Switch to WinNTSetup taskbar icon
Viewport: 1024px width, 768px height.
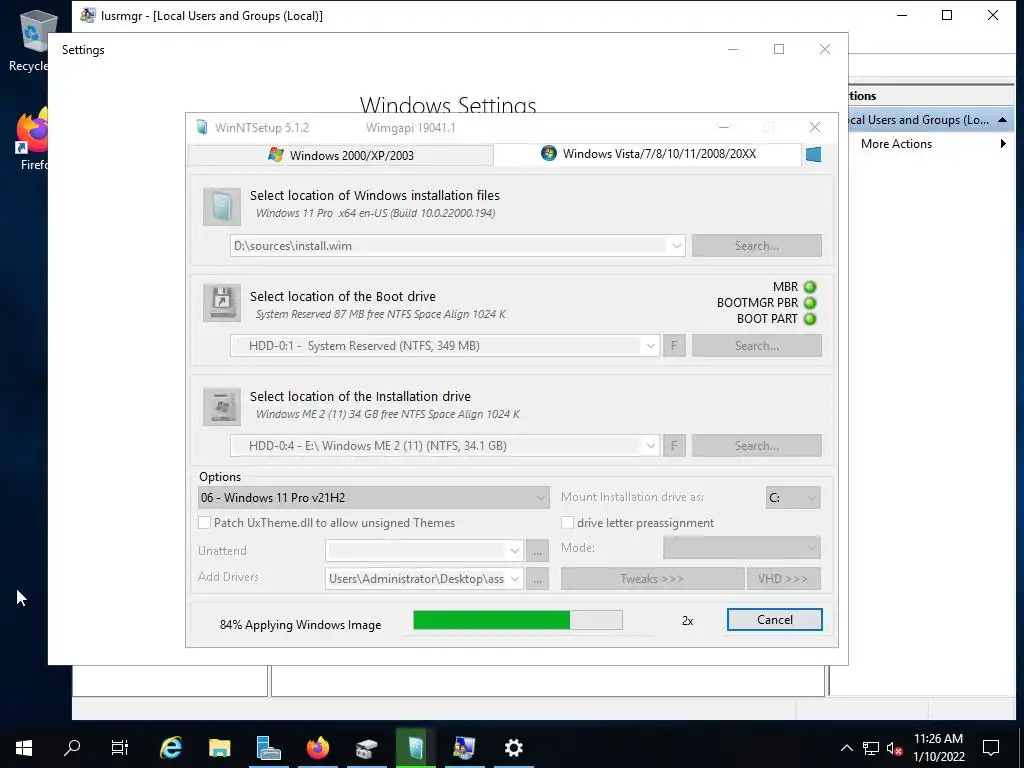click(x=415, y=748)
